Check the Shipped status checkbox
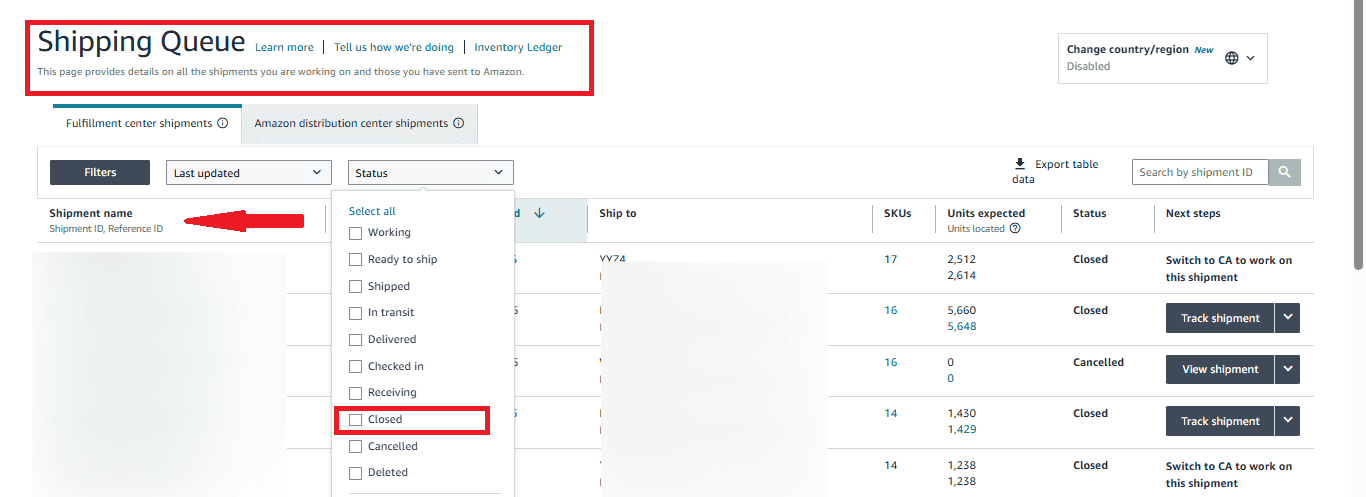This screenshot has width=1366, height=497. (355, 286)
